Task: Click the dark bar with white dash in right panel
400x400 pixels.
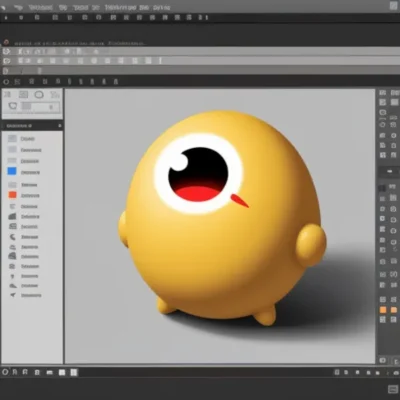Action: 389,171
